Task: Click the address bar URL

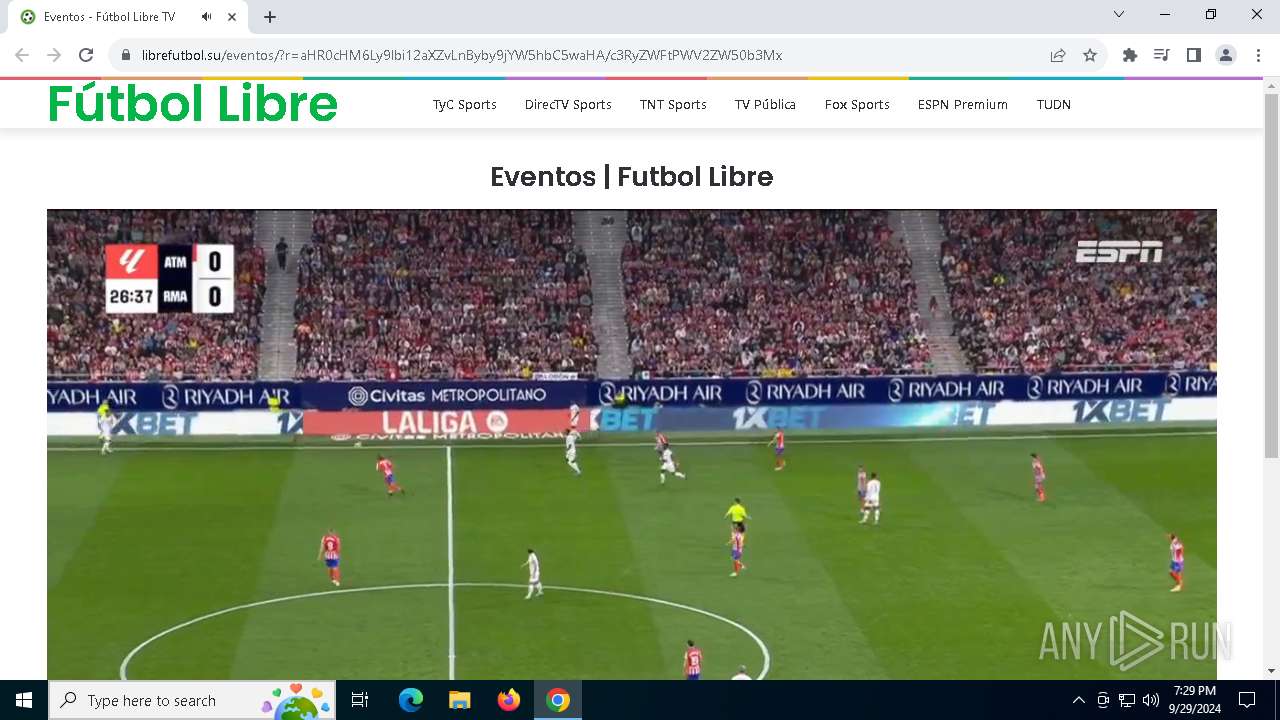Action: (462, 55)
